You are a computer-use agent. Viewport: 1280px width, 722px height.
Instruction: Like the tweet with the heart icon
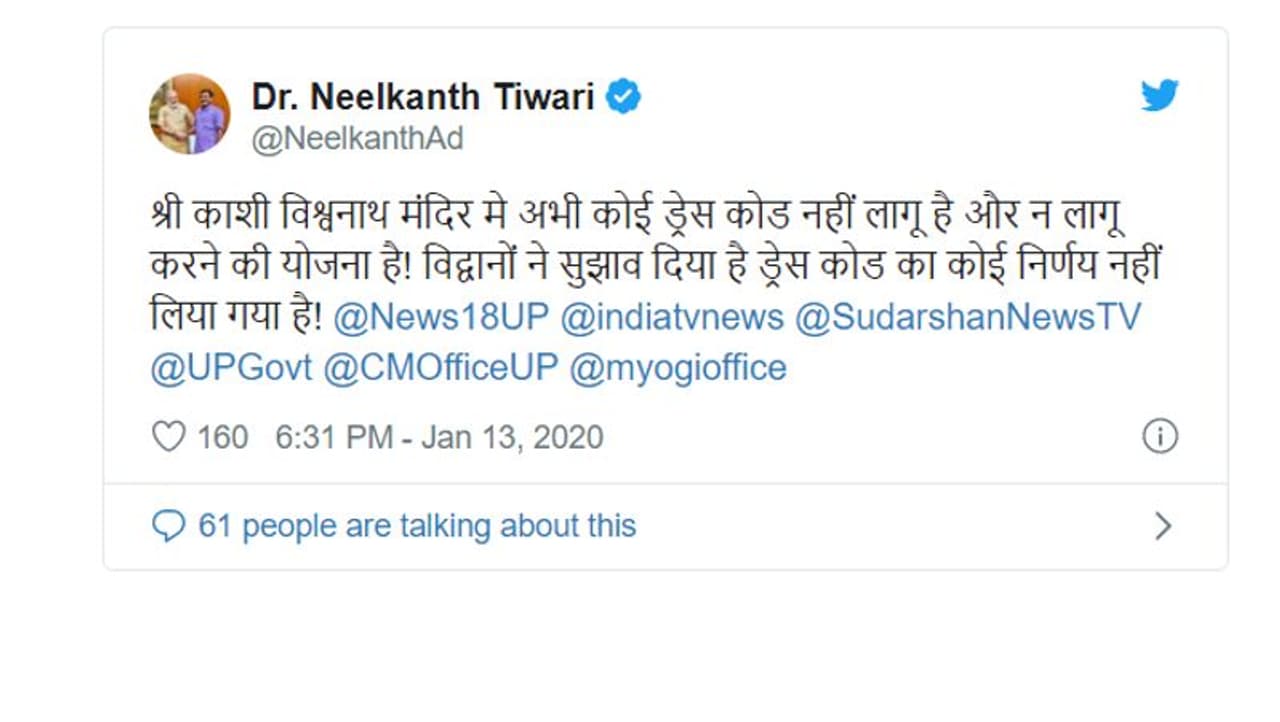click(168, 437)
